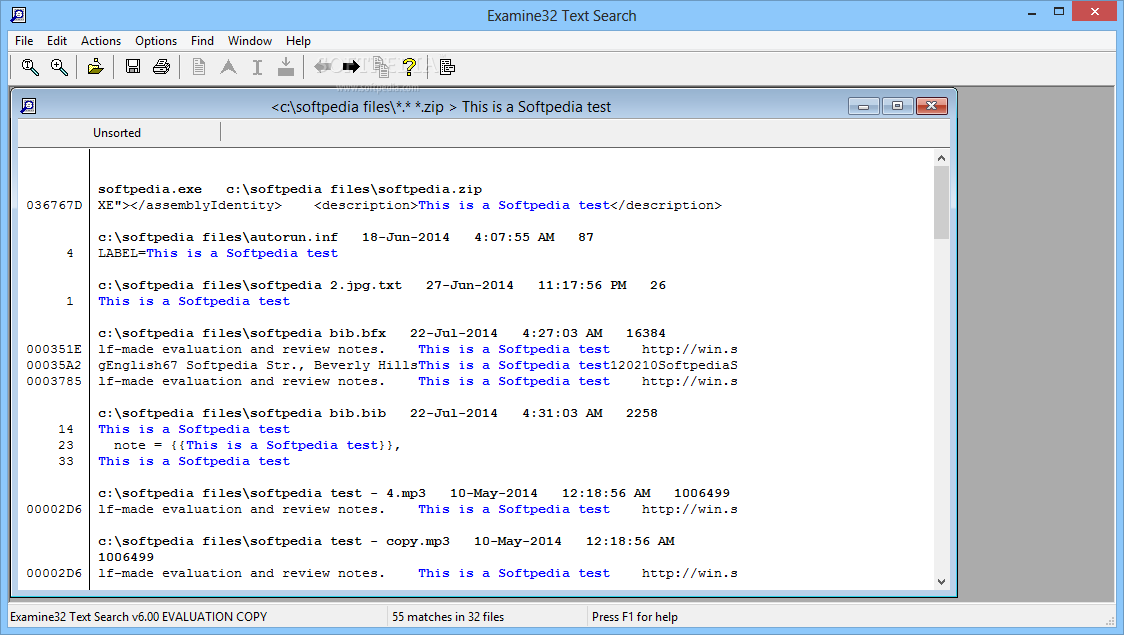Click line 14 match in bib.bib
Image resolution: width=1124 pixels, height=635 pixels.
tap(194, 429)
